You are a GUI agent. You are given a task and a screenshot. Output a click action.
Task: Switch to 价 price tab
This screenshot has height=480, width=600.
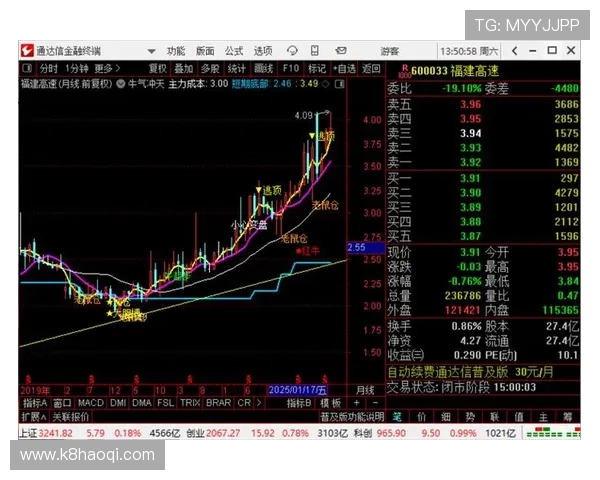click(421, 417)
